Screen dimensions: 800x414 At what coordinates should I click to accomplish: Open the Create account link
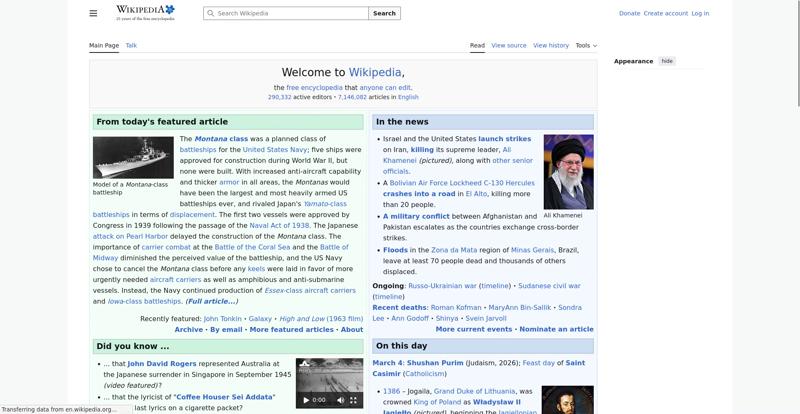coord(666,14)
